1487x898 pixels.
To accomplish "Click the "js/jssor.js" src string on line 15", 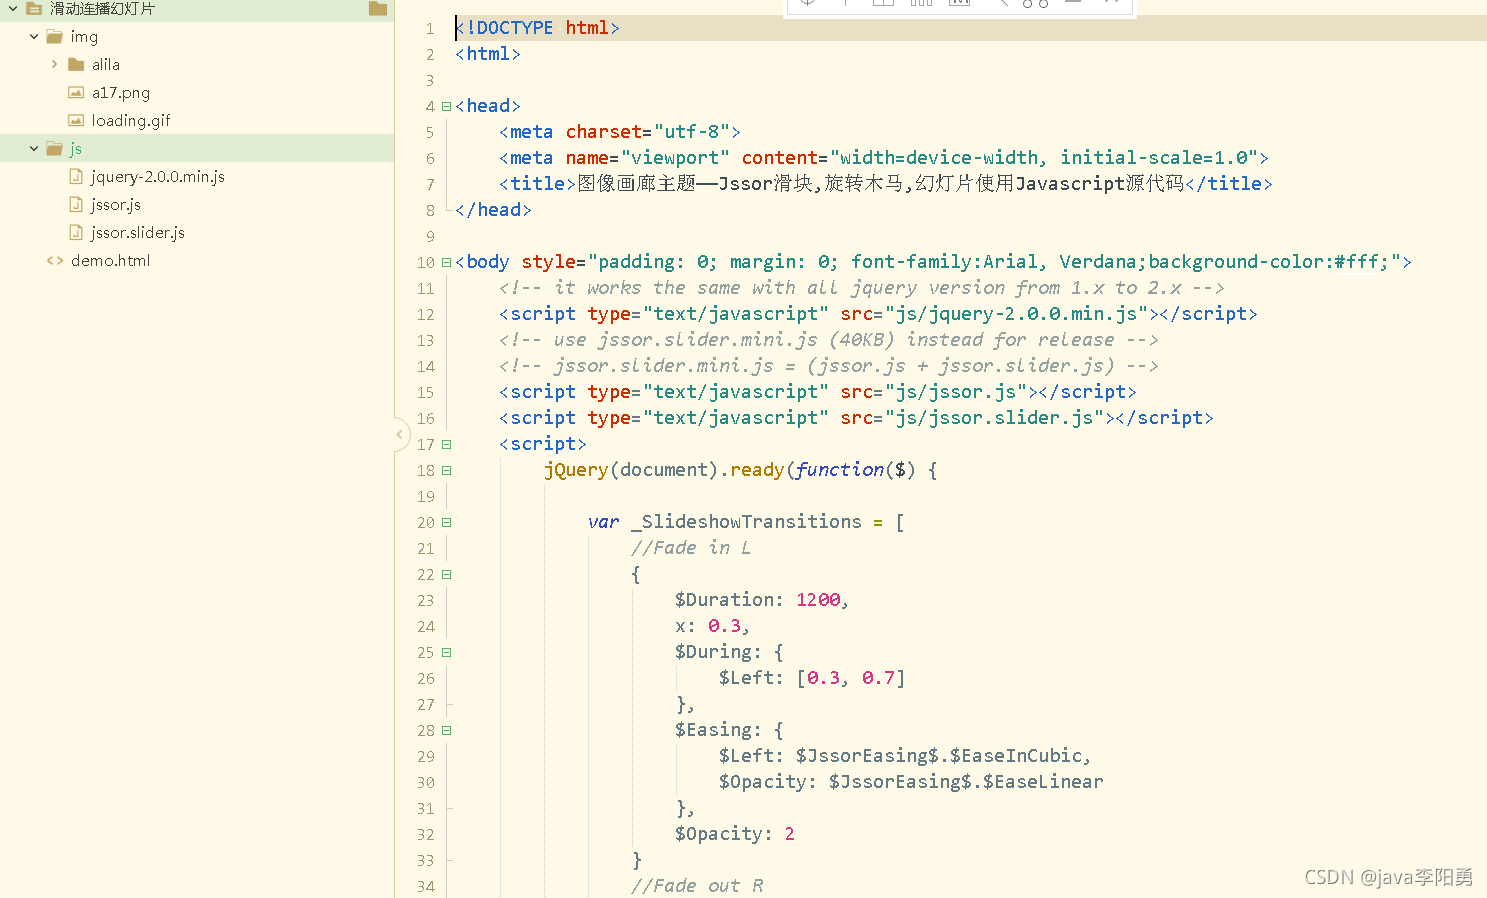I will [956, 392].
